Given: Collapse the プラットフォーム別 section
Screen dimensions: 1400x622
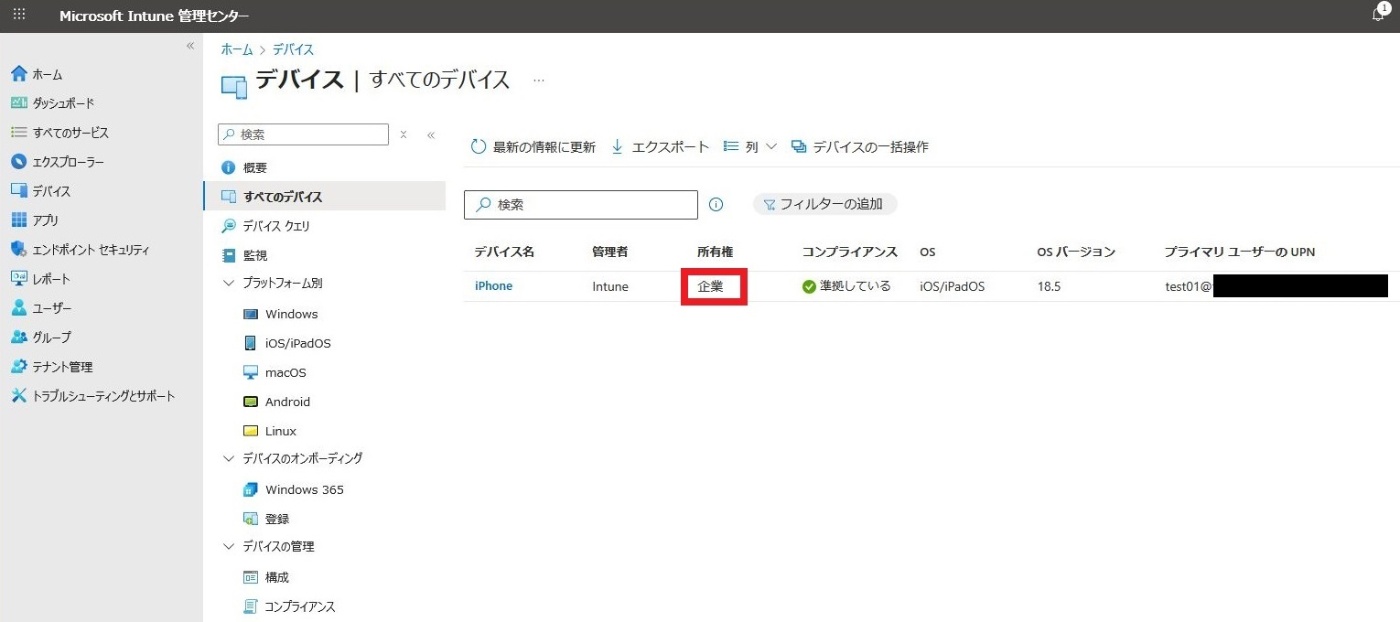Looking at the screenshot, I should [228, 283].
